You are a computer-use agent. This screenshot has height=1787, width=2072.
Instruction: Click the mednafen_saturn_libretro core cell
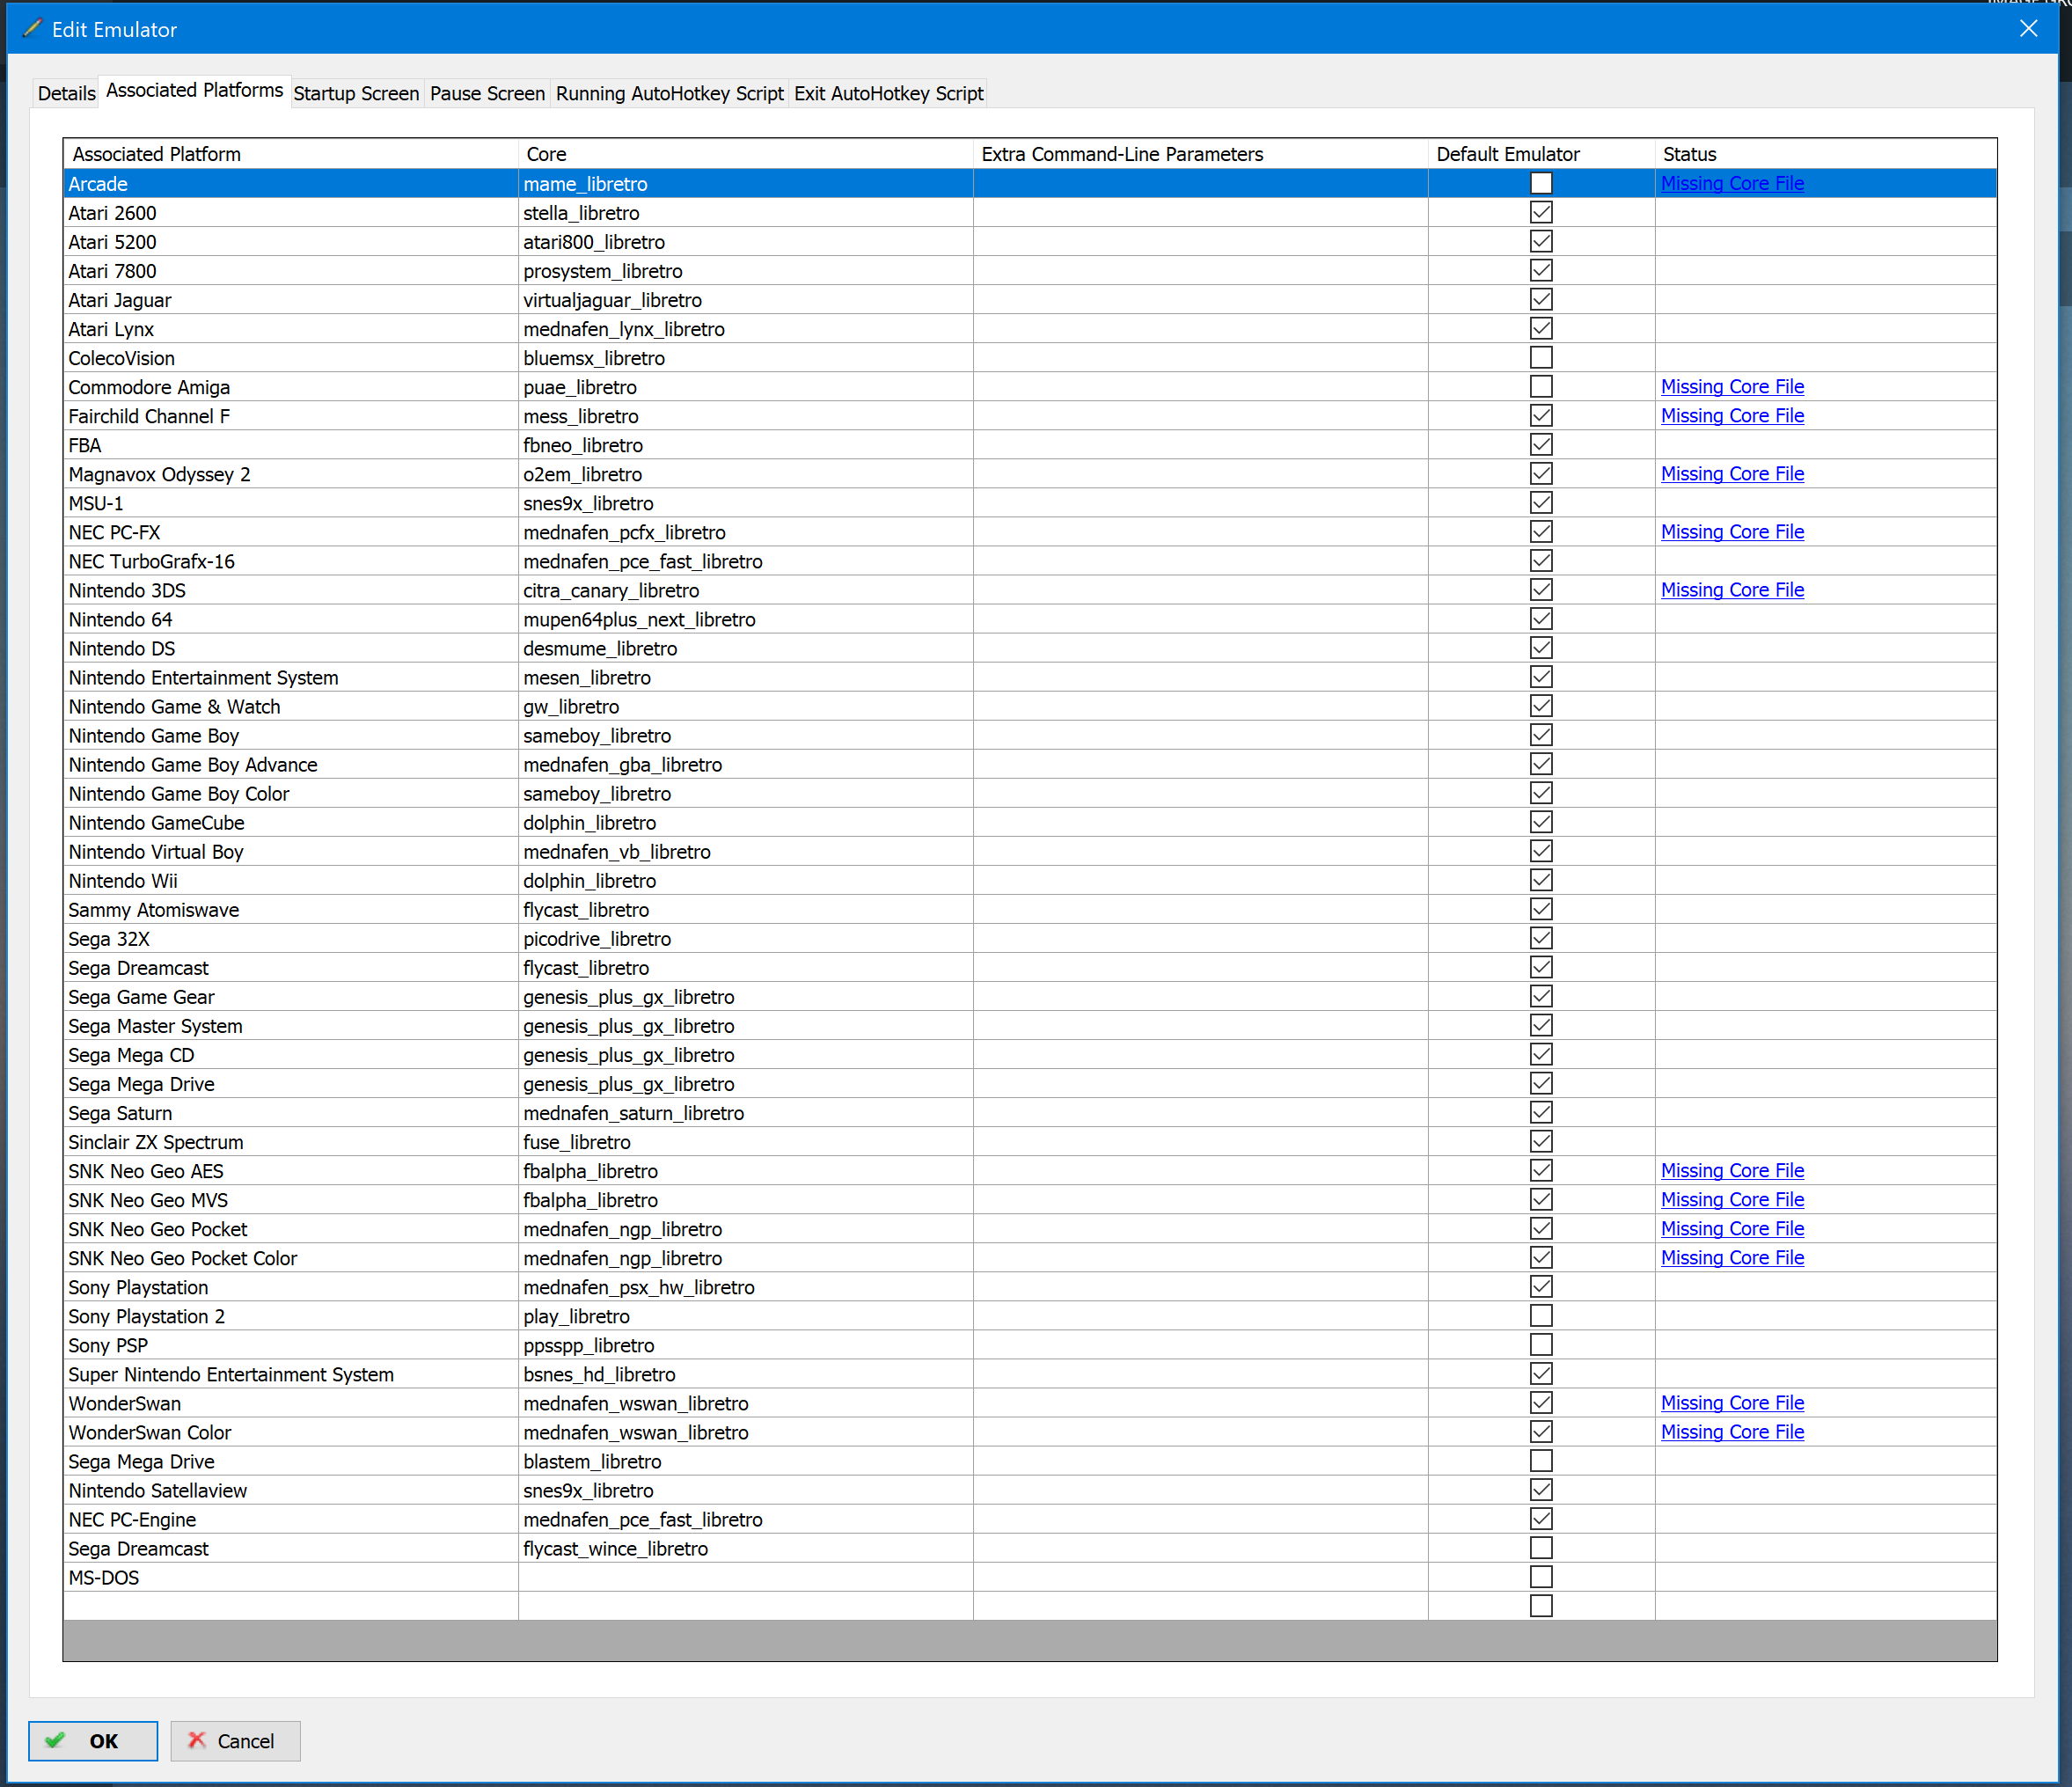[x=746, y=1113]
